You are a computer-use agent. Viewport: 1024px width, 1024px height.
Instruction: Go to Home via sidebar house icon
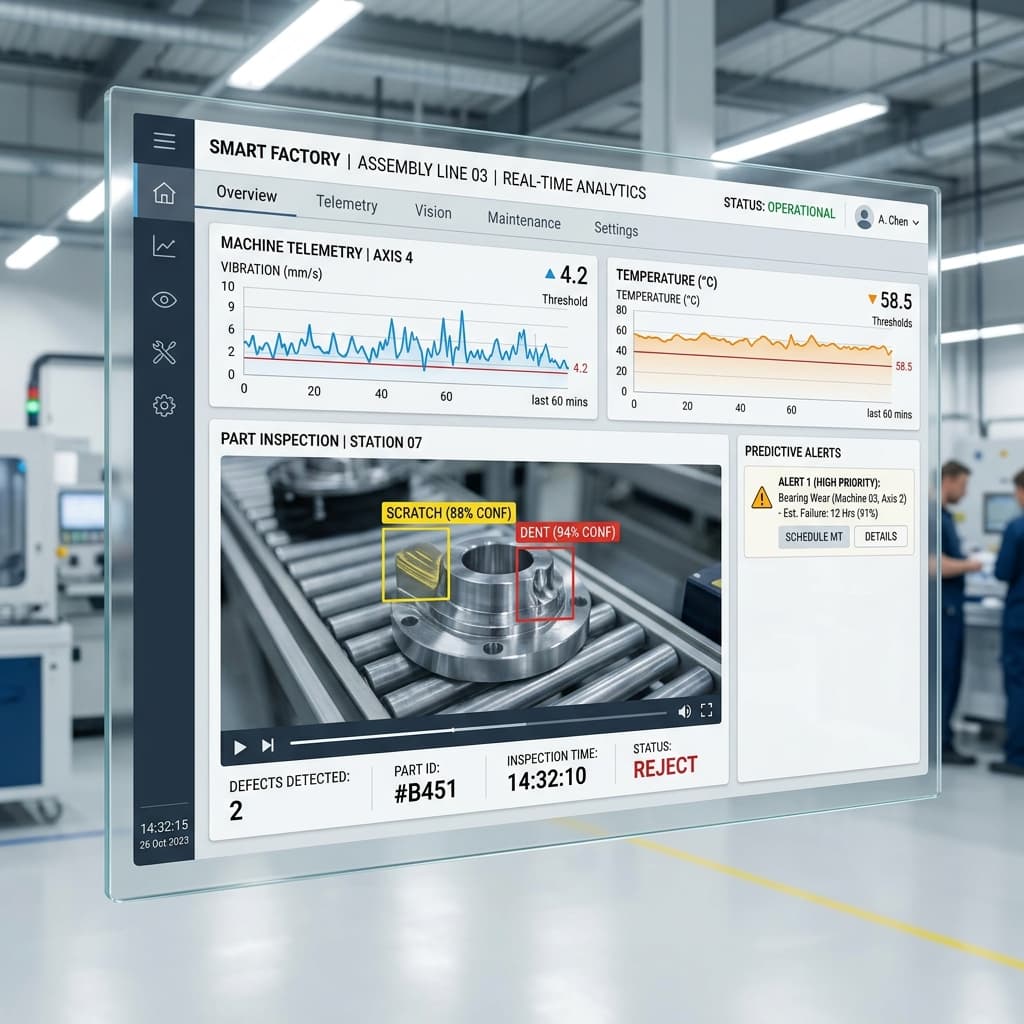164,193
